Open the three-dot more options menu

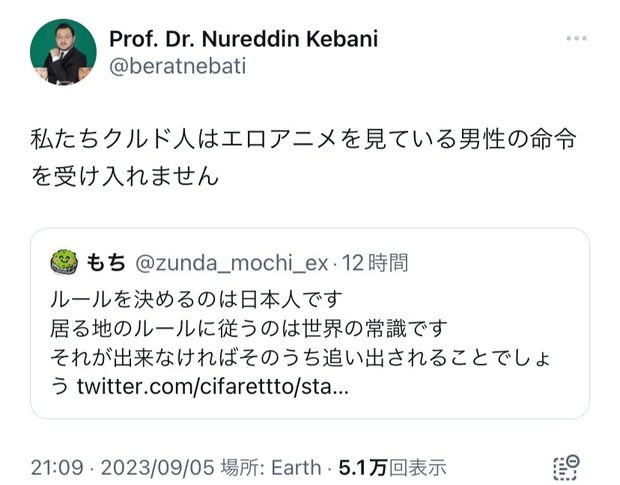click(576, 38)
